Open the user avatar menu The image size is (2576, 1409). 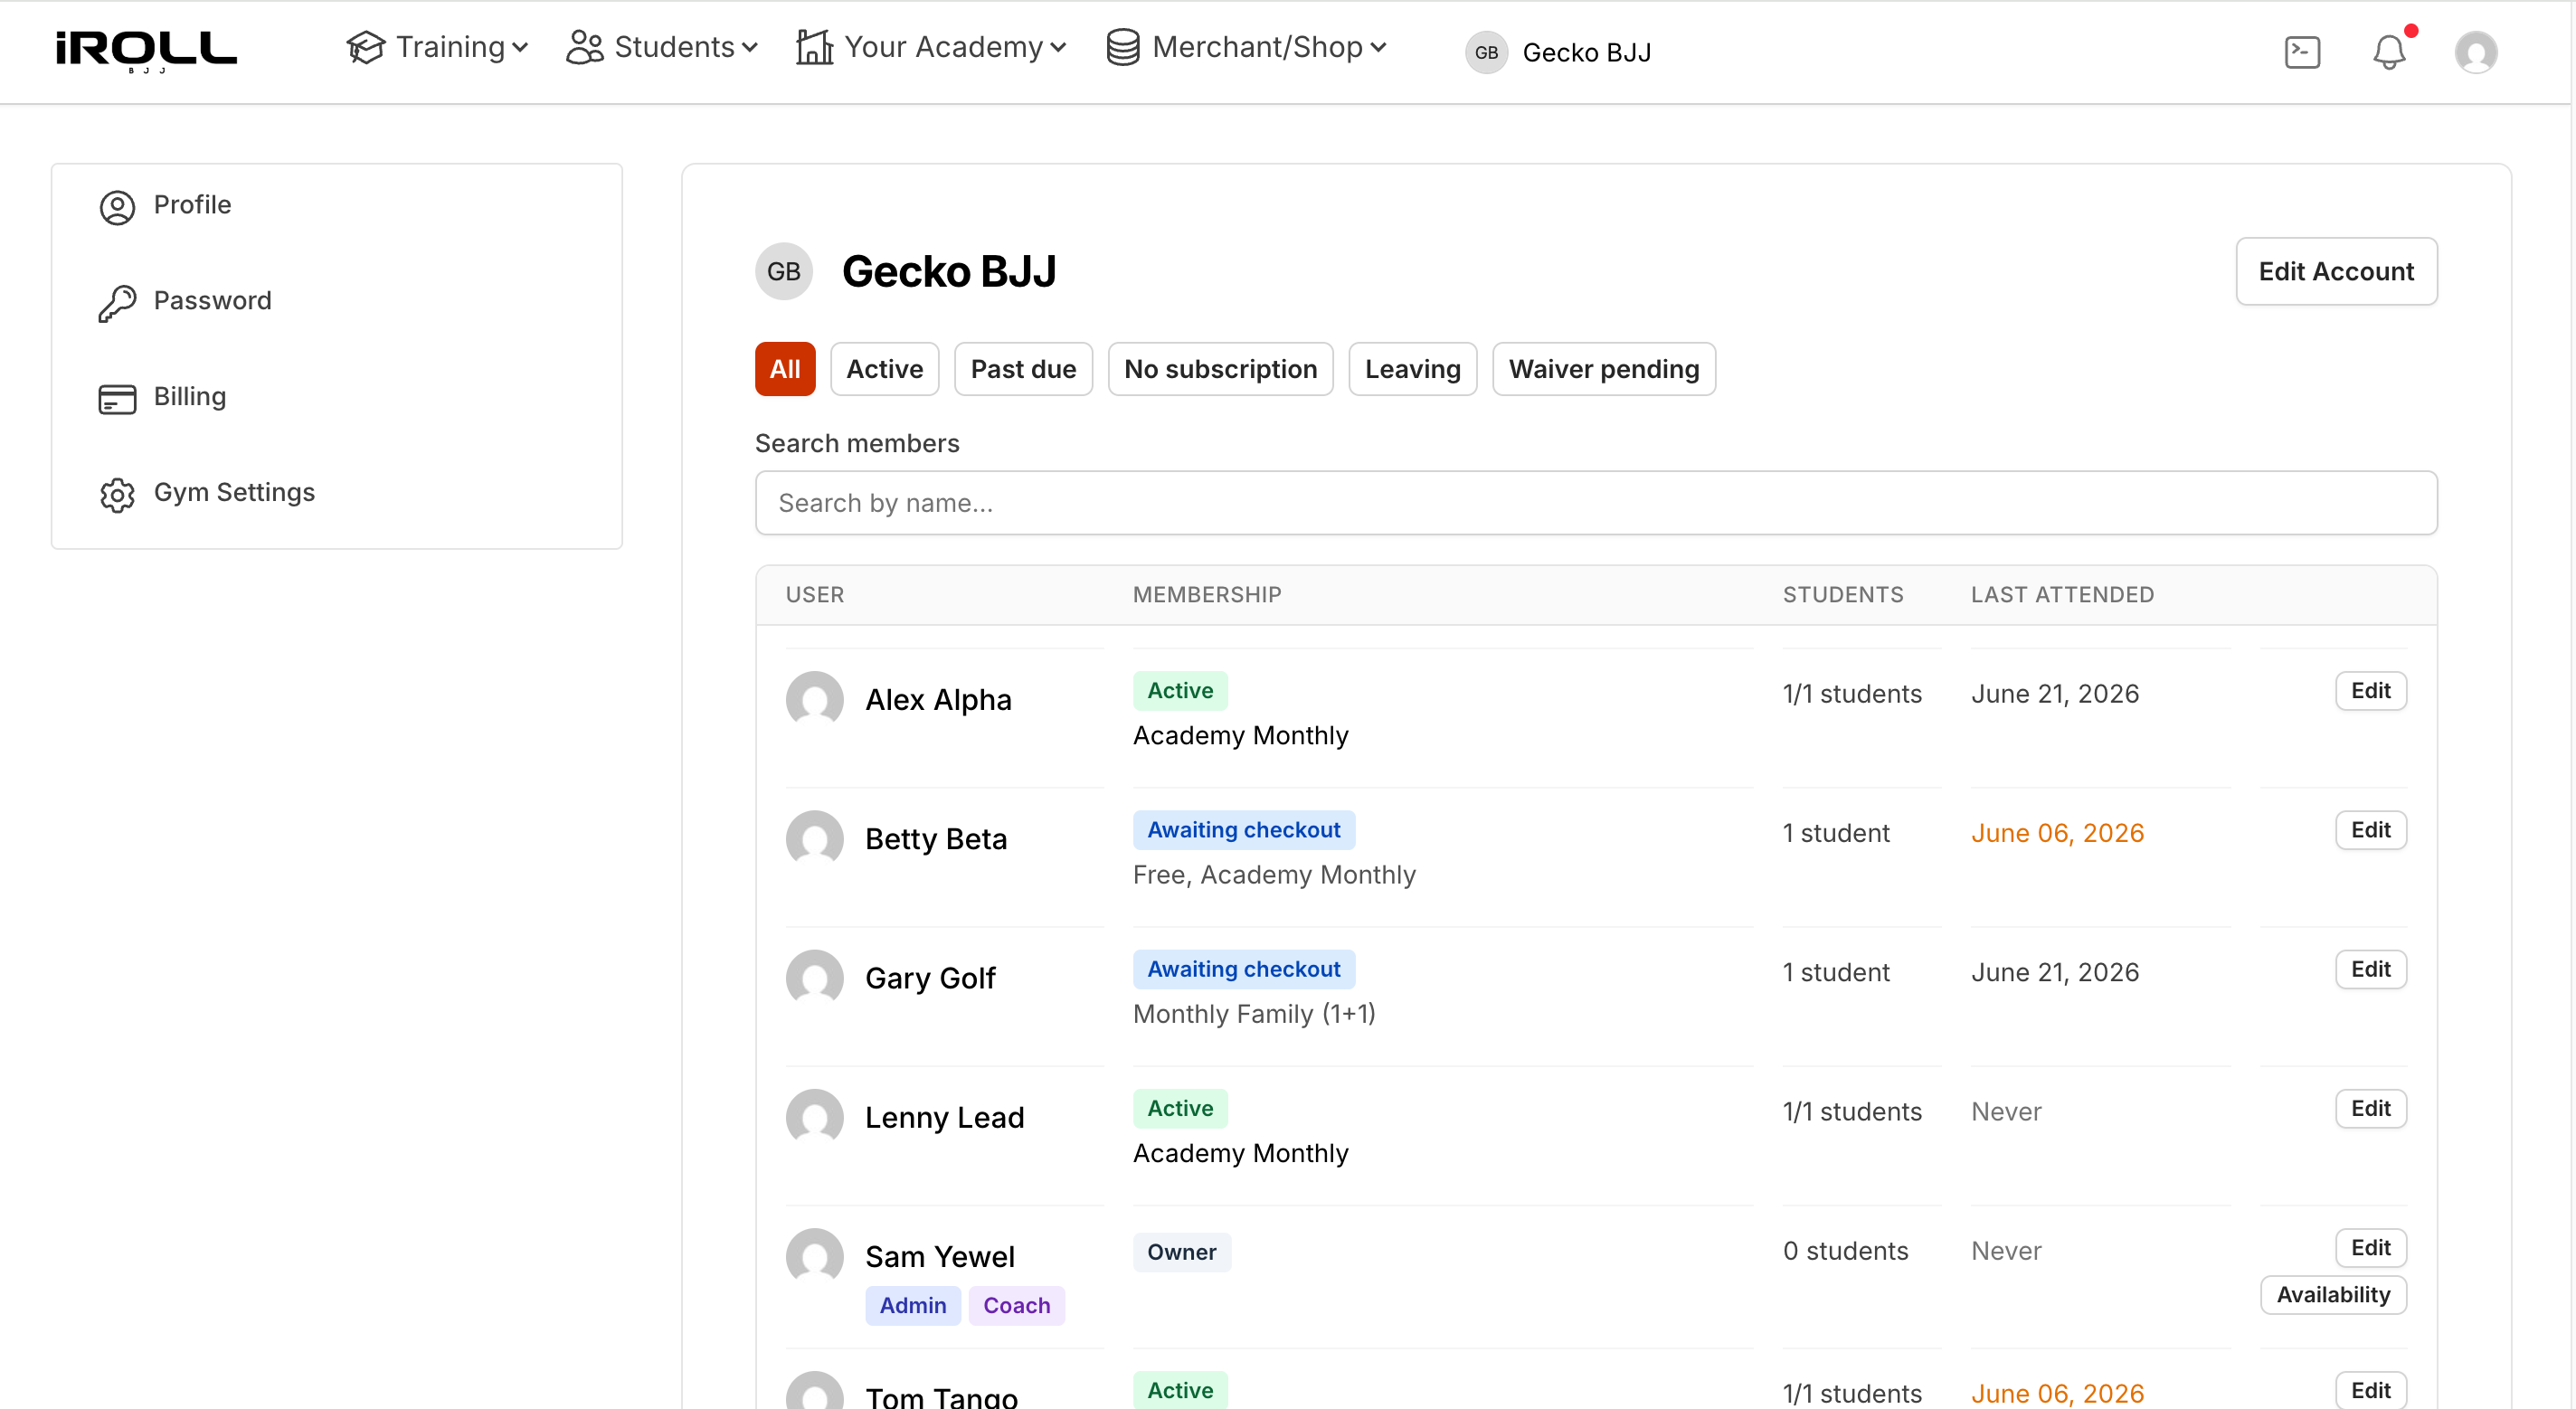(x=2476, y=52)
